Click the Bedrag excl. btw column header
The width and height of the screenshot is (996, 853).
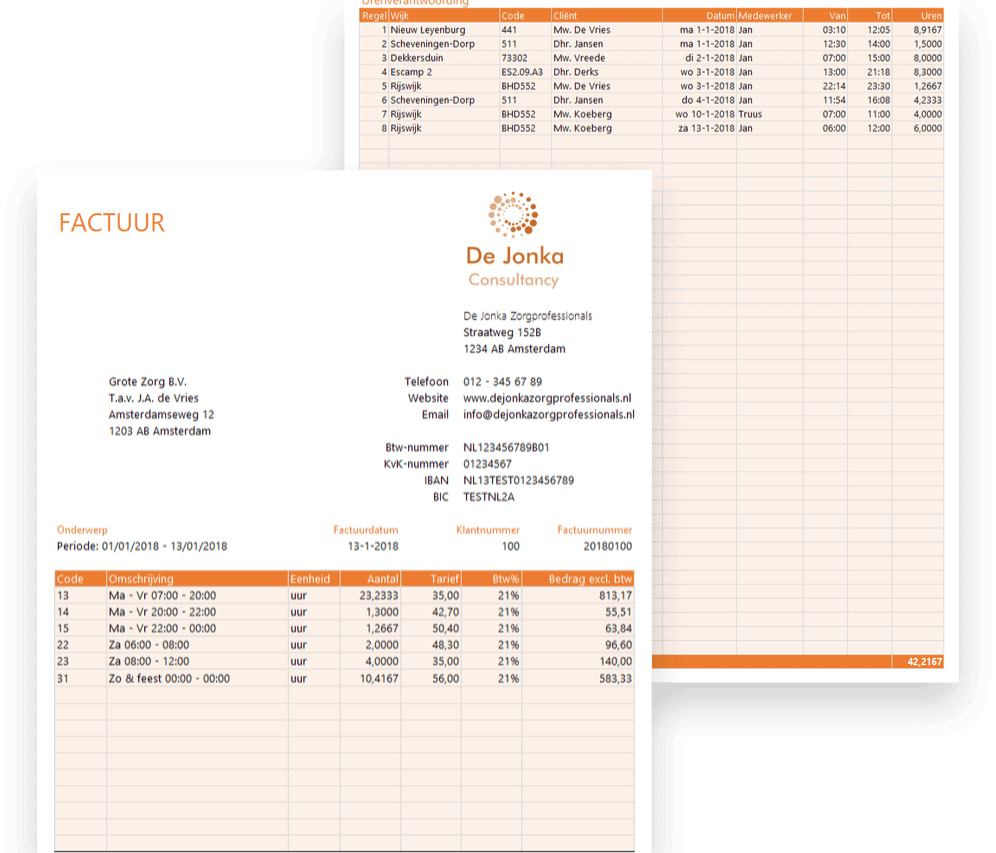590,579
